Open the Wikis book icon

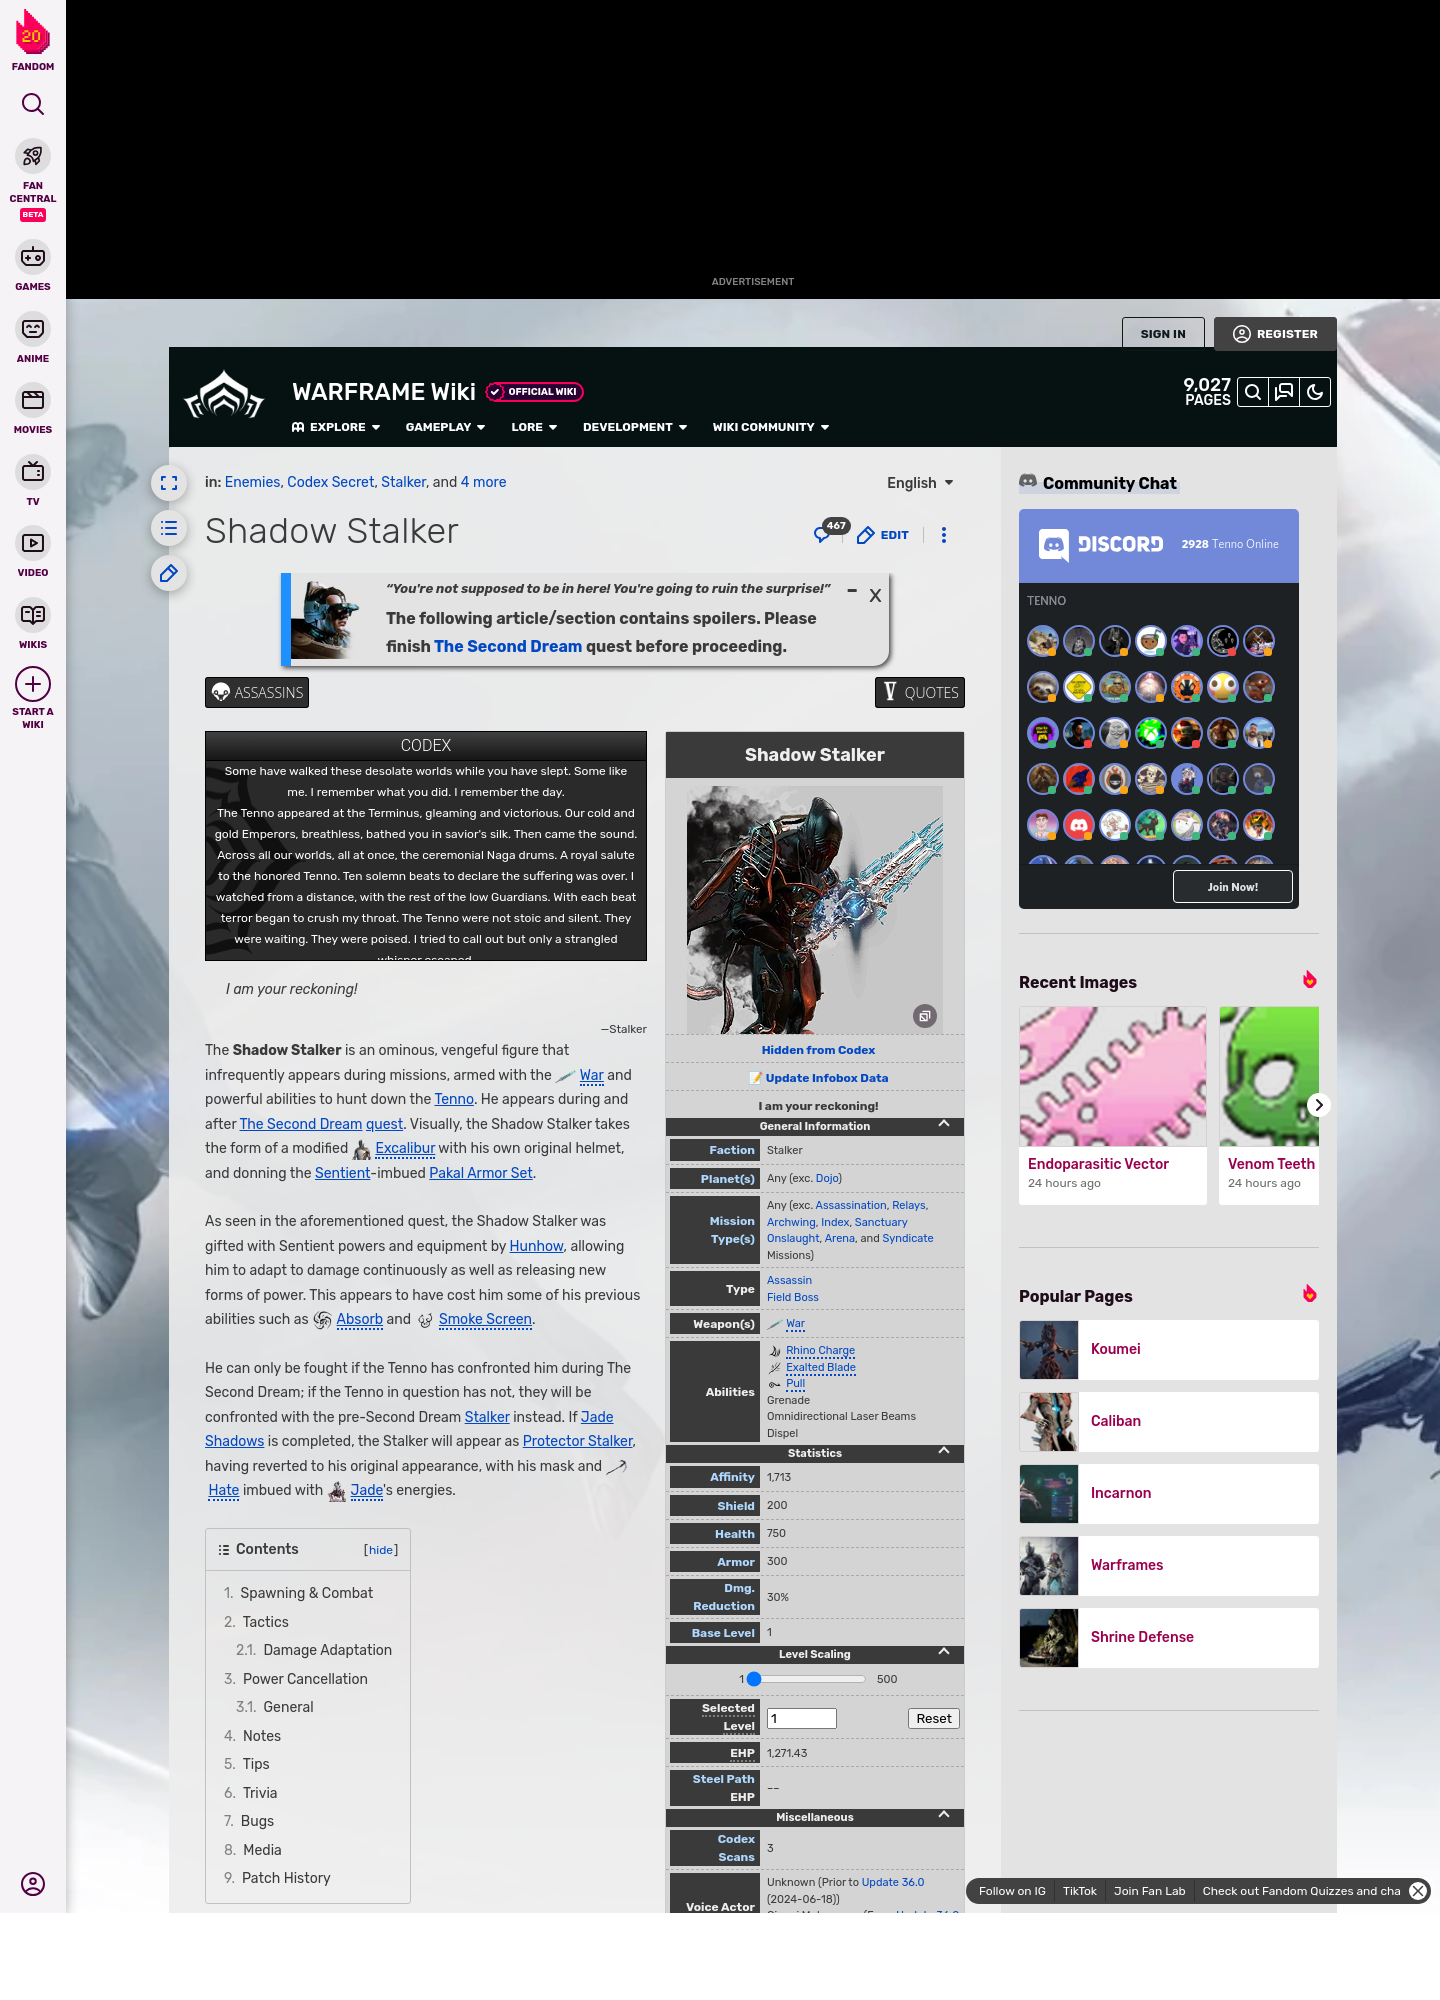coord(33,614)
